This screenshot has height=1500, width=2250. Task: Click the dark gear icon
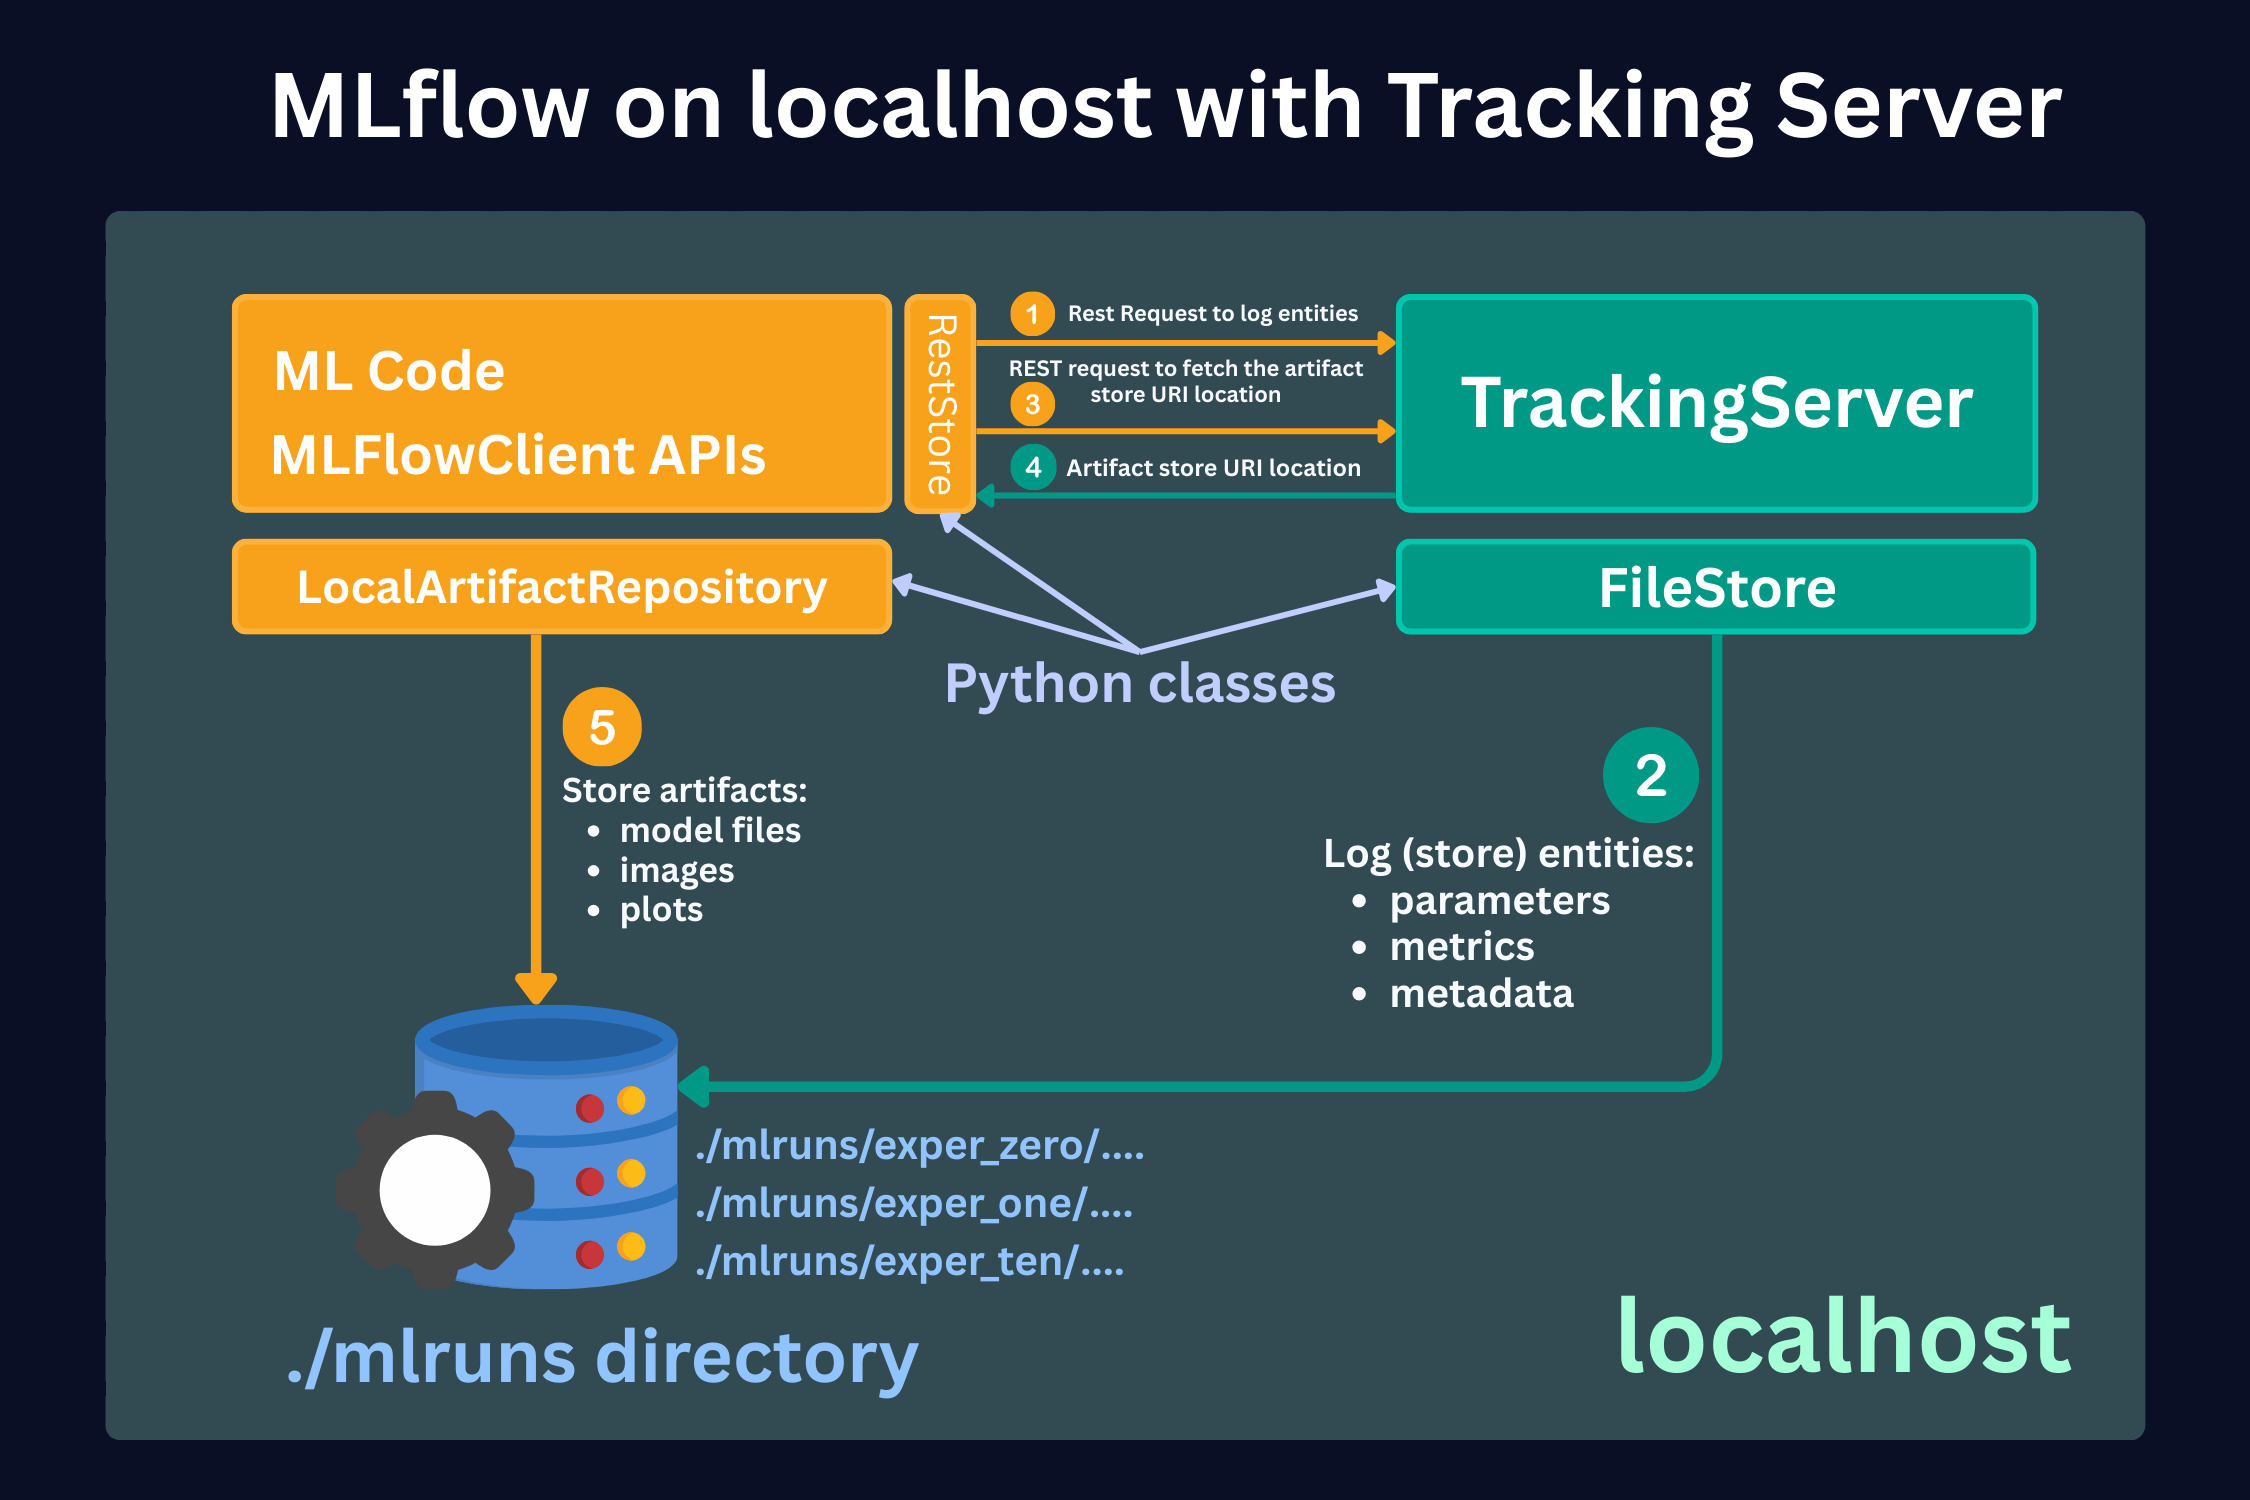434,1190
